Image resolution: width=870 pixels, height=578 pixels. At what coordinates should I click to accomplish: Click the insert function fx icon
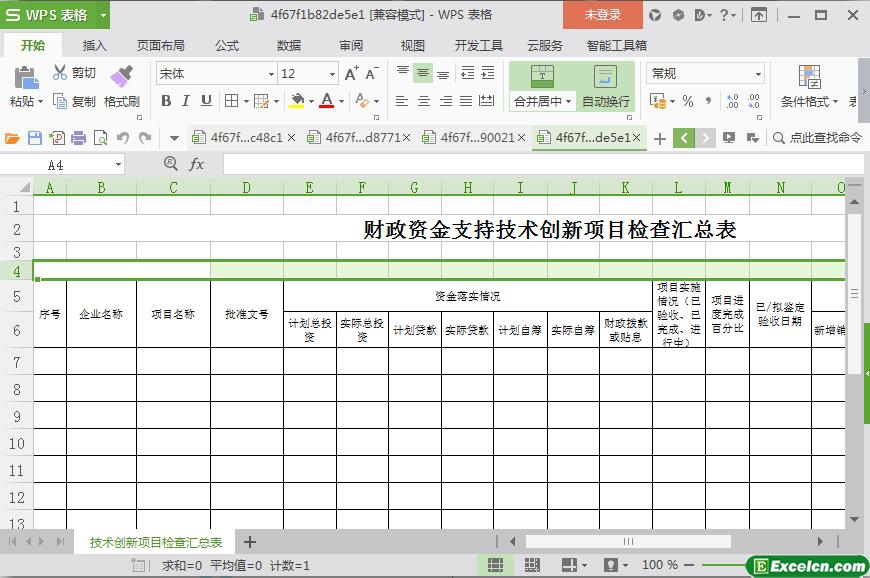pos(197,164)
